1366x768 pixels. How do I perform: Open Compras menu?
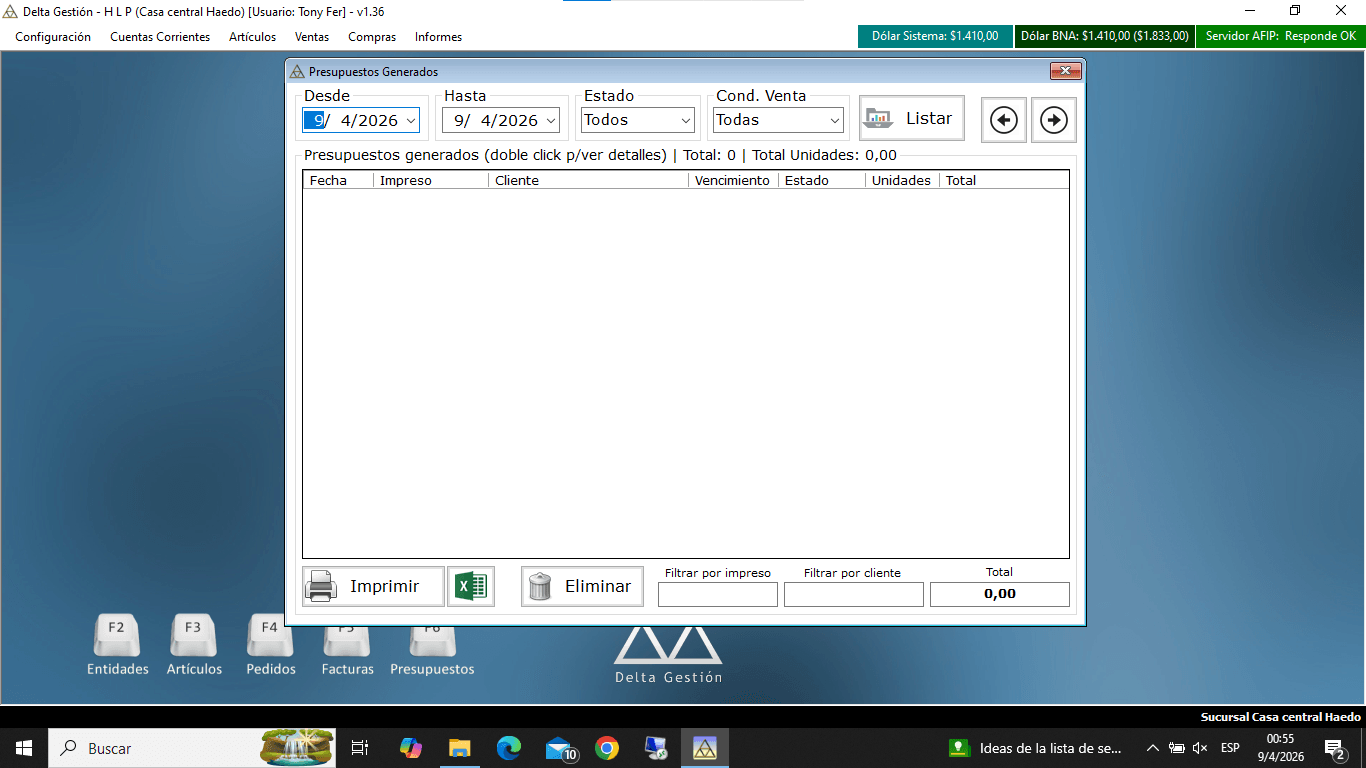[x=372, y=37]
